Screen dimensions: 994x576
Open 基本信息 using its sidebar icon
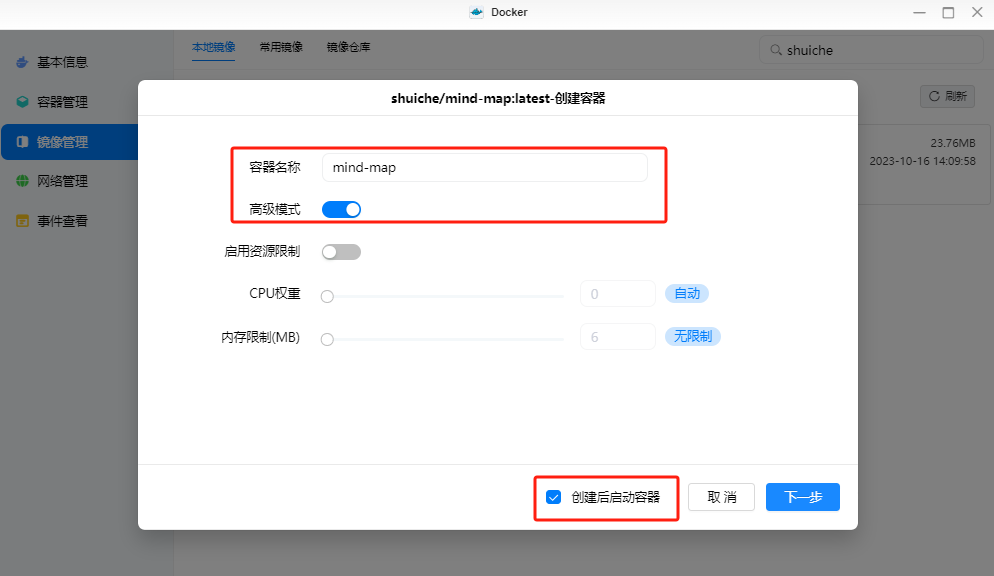coord(21,61)
